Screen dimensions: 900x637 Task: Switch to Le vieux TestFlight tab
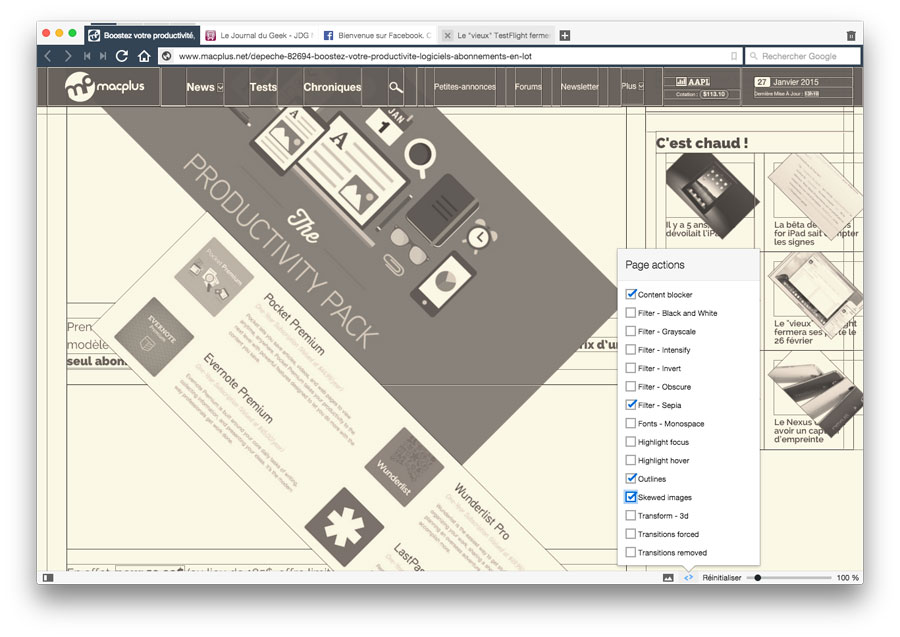pyautogui.click(x=496, y=36)
